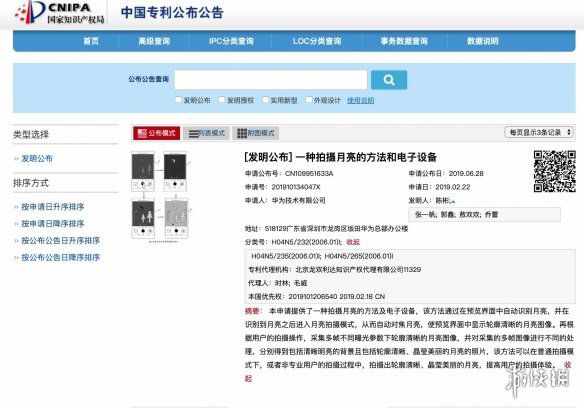The image size is (584, 408).
Task: Go to 首页 in navigation bar
Action: click(x=91, y=41)
